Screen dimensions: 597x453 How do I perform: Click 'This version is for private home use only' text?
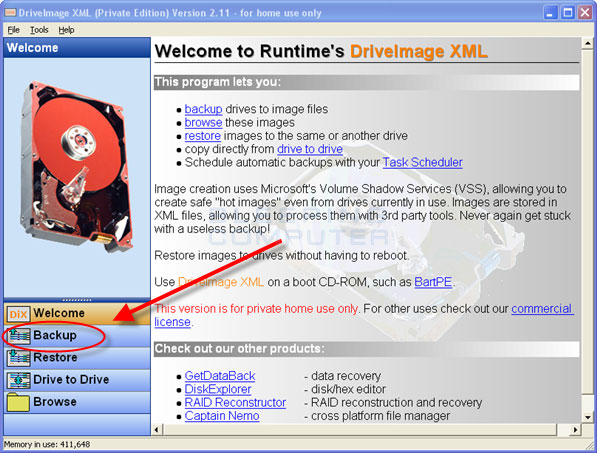coord(256,309)
